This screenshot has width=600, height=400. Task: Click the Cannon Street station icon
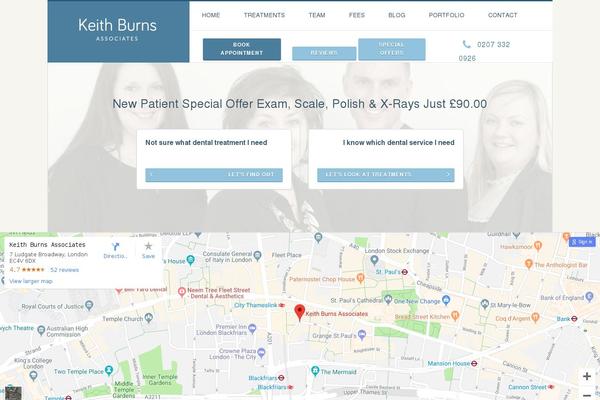(551, 387)
